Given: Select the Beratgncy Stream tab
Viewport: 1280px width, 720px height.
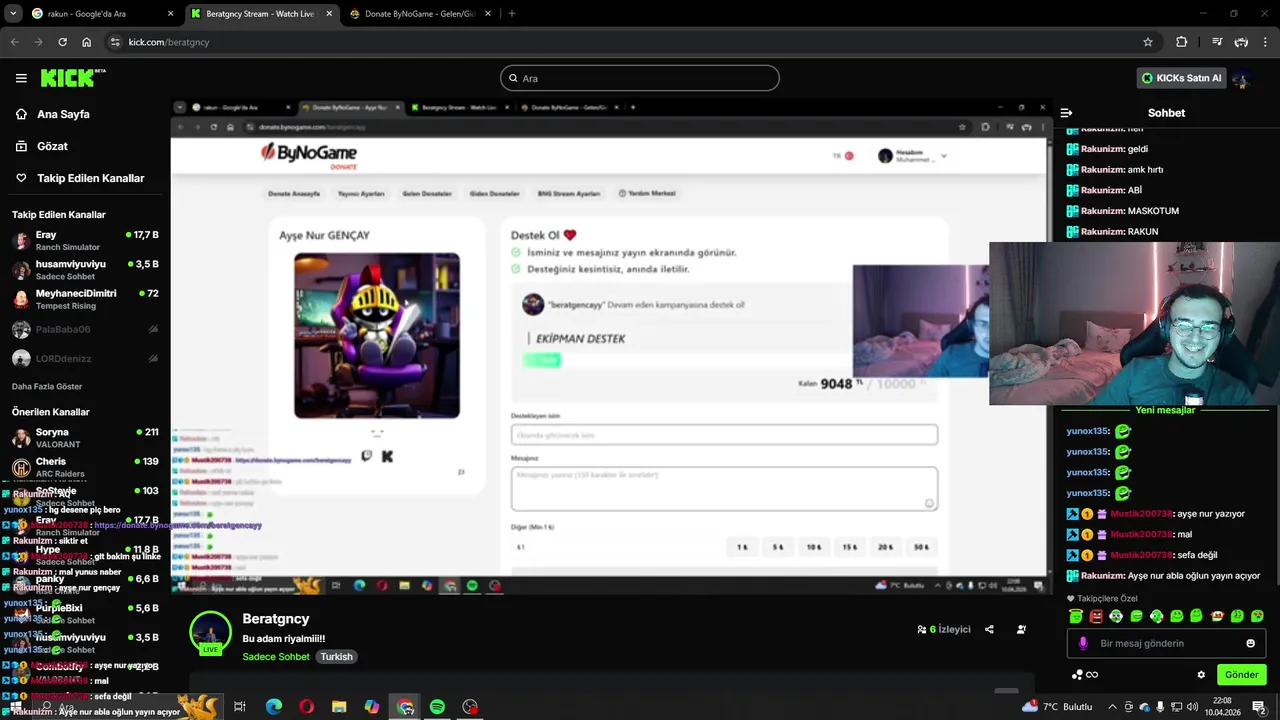Looking at the screenshot, I should (x=260, y=13).
